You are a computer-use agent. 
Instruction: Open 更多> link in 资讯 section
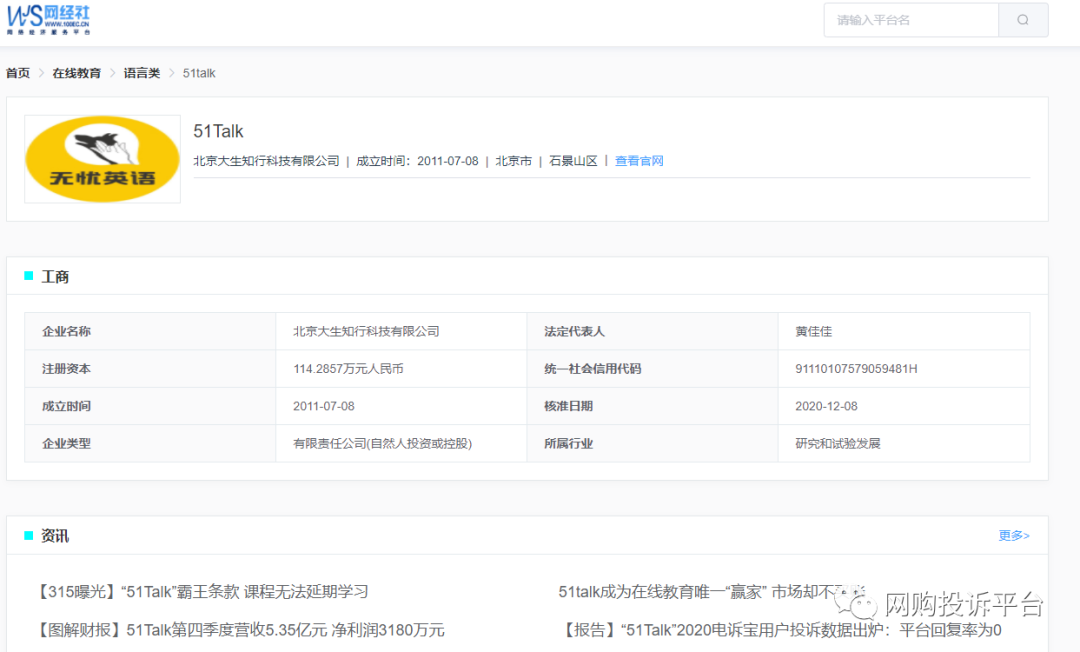[1014, 536]
